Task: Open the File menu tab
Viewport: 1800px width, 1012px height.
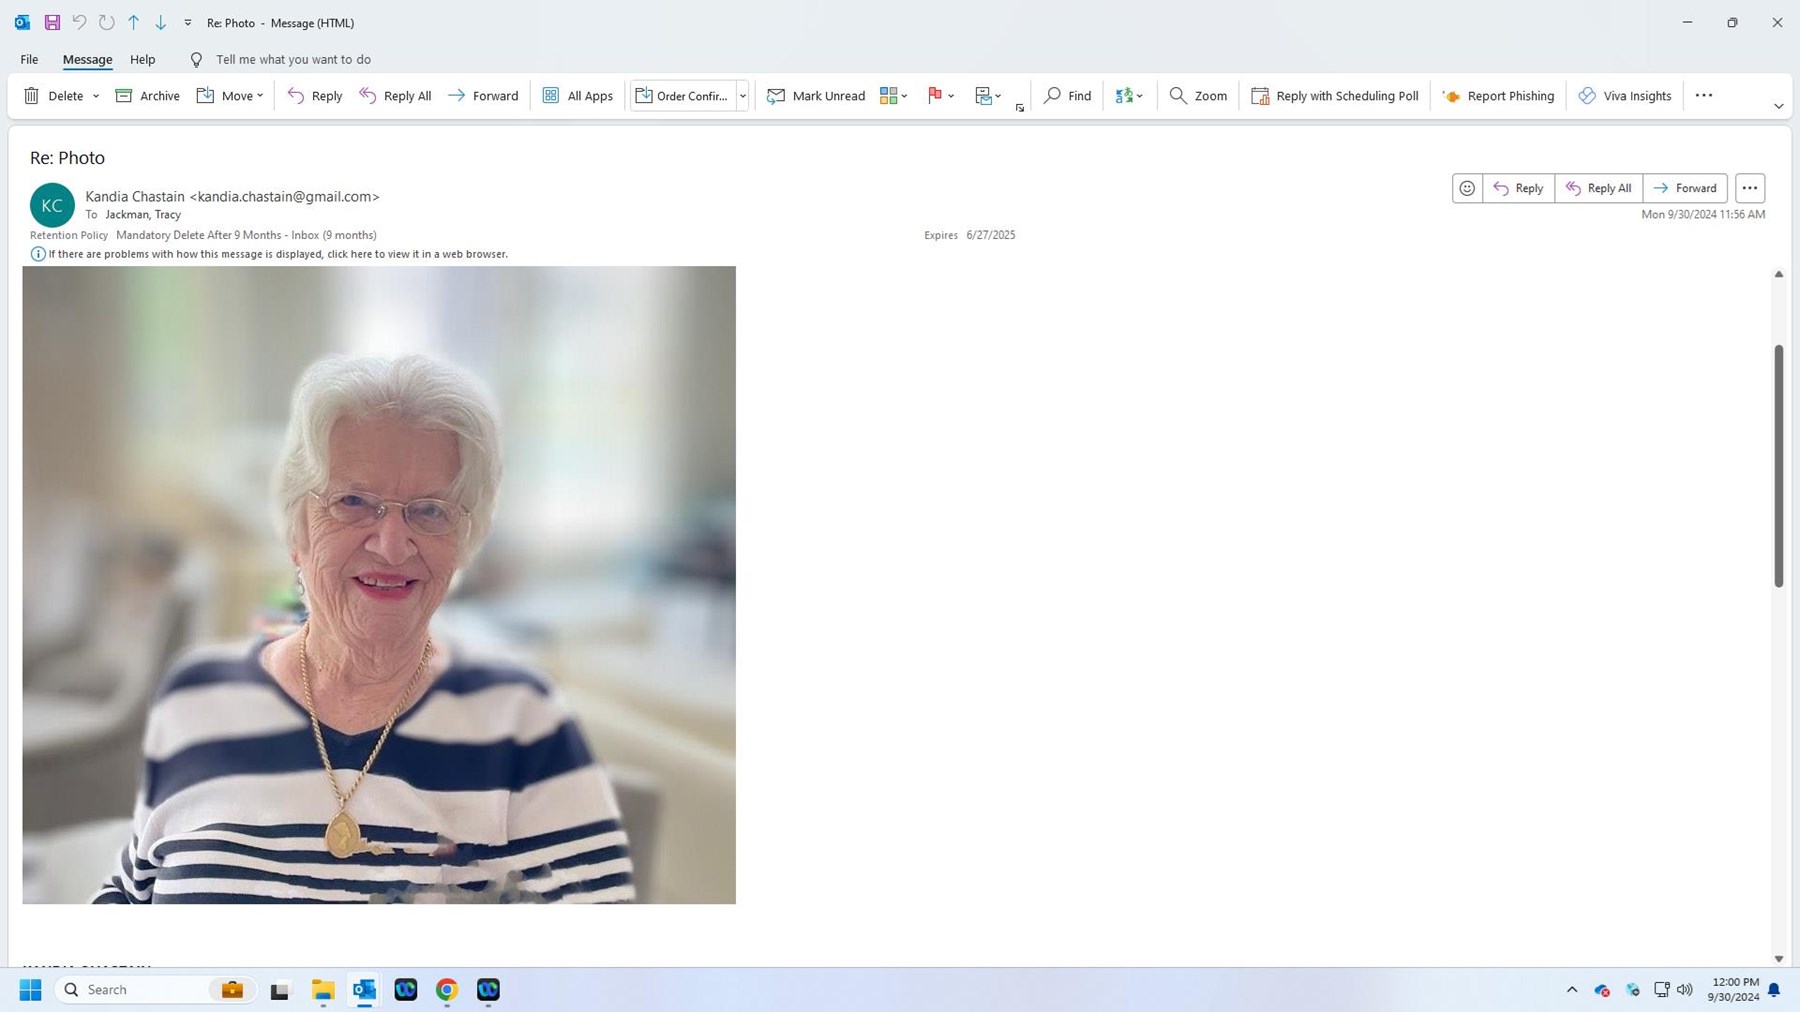Action: point(29,59)
